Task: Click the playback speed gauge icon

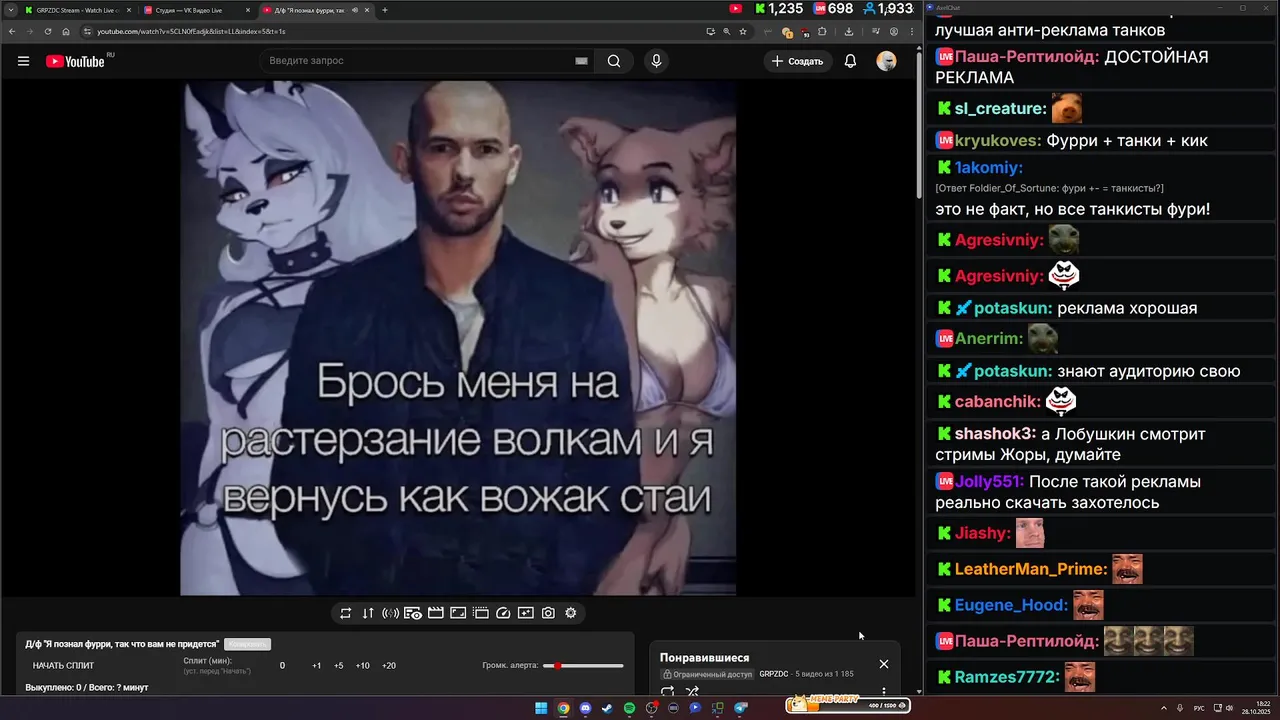Action: (503, 613)
